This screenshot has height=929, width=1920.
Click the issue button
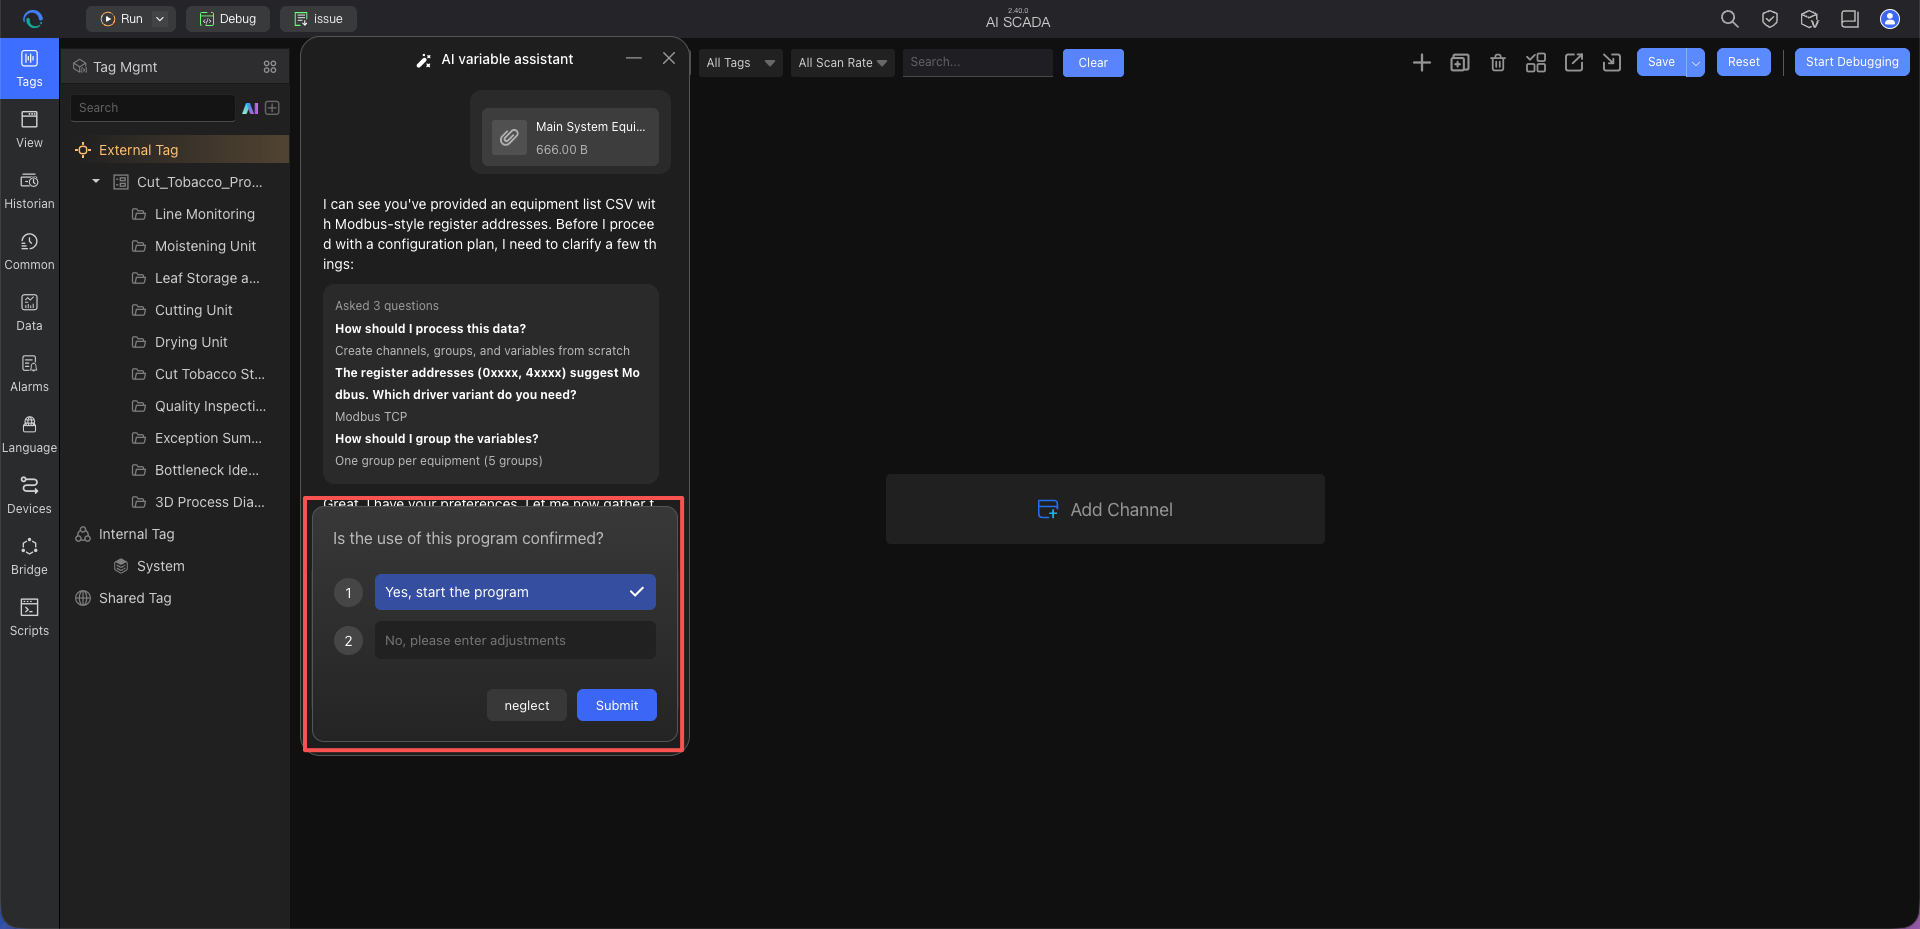[318, 19]
